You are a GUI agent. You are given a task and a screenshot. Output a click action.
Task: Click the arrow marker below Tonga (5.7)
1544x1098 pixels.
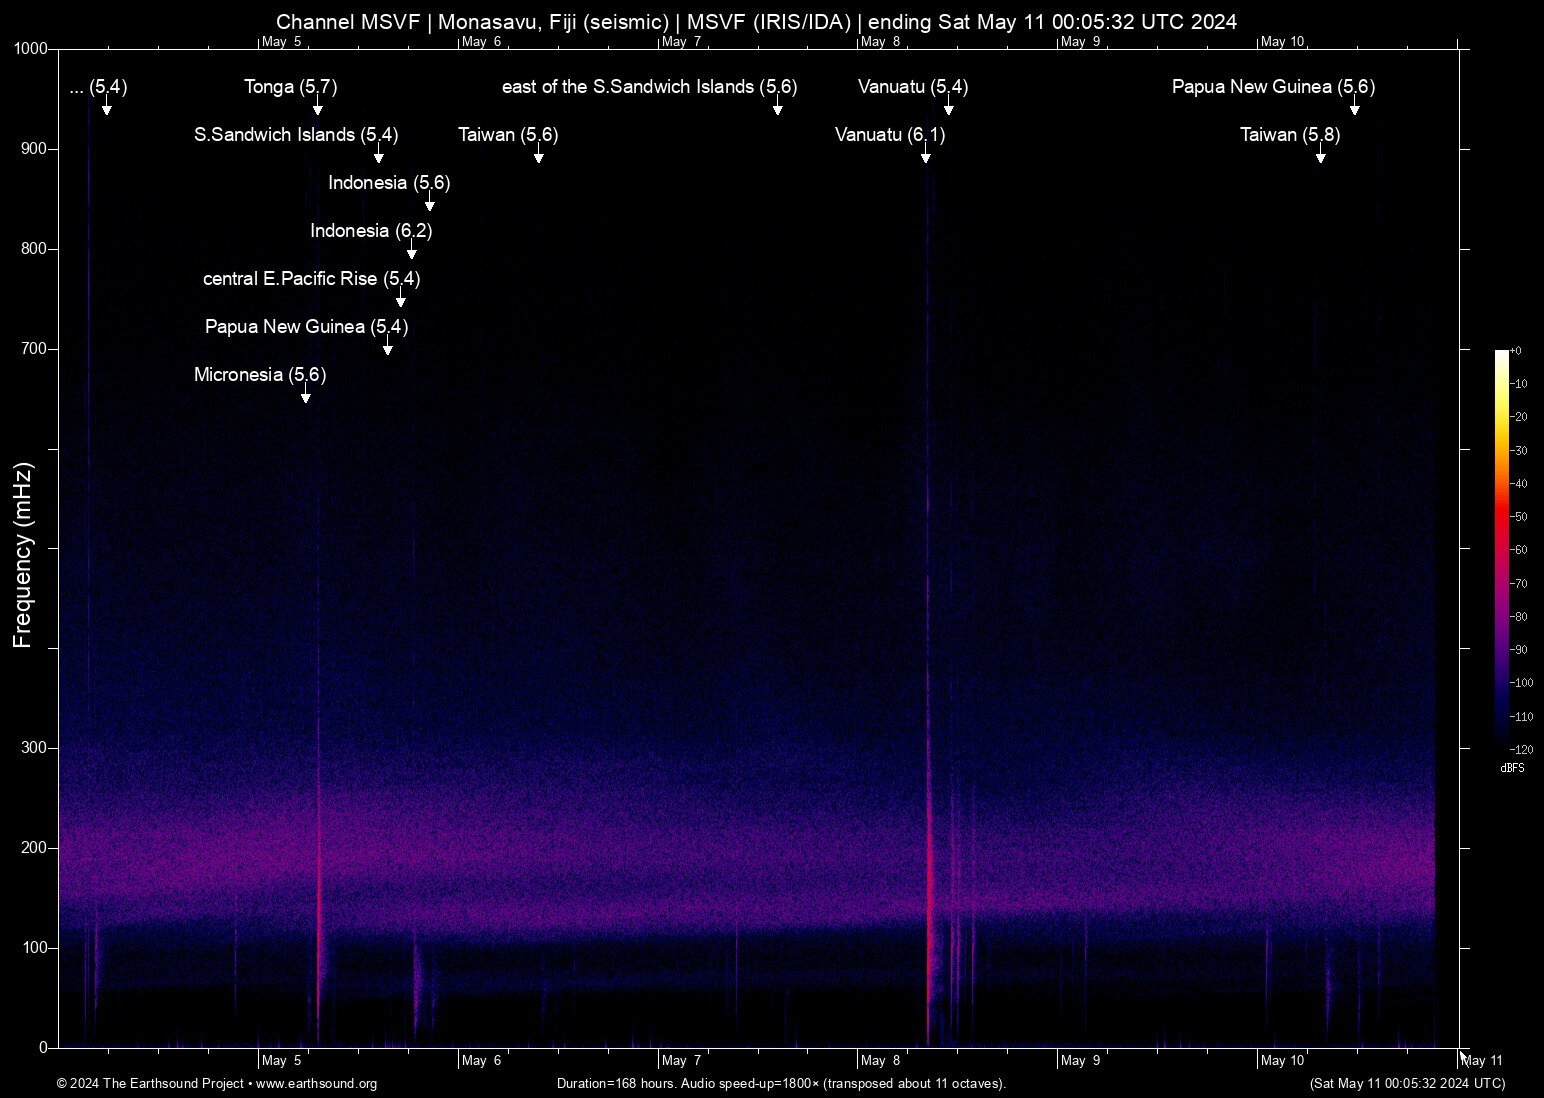(317, 107)
